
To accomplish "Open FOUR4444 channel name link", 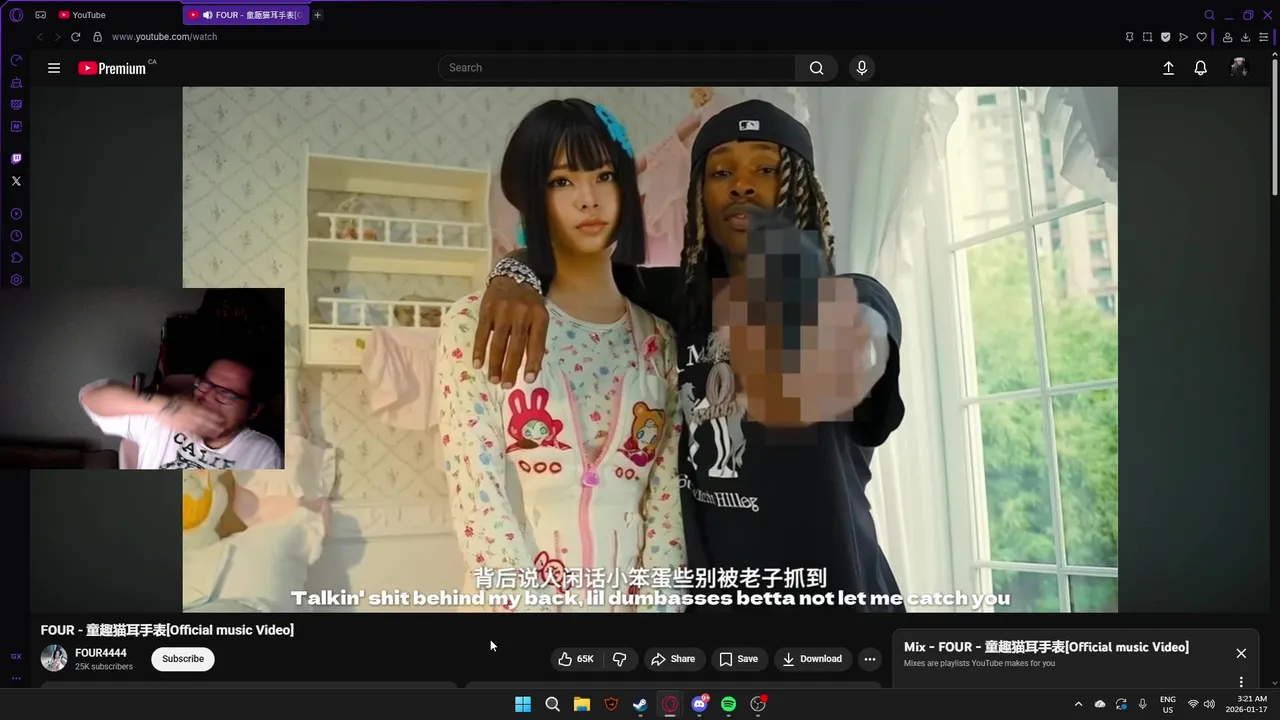I will [x=101, y=653].
